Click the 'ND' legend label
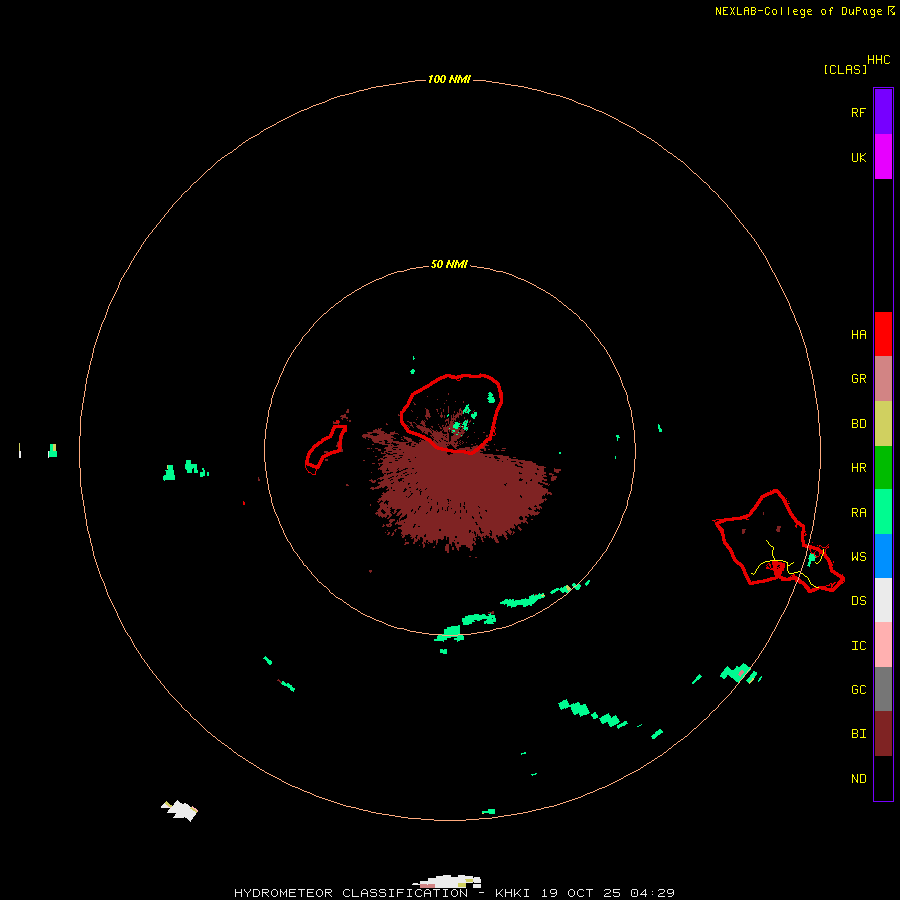Image resolution: width=900 pixels, height=900 pixels. pyautogui.click(x=858, y=778)
